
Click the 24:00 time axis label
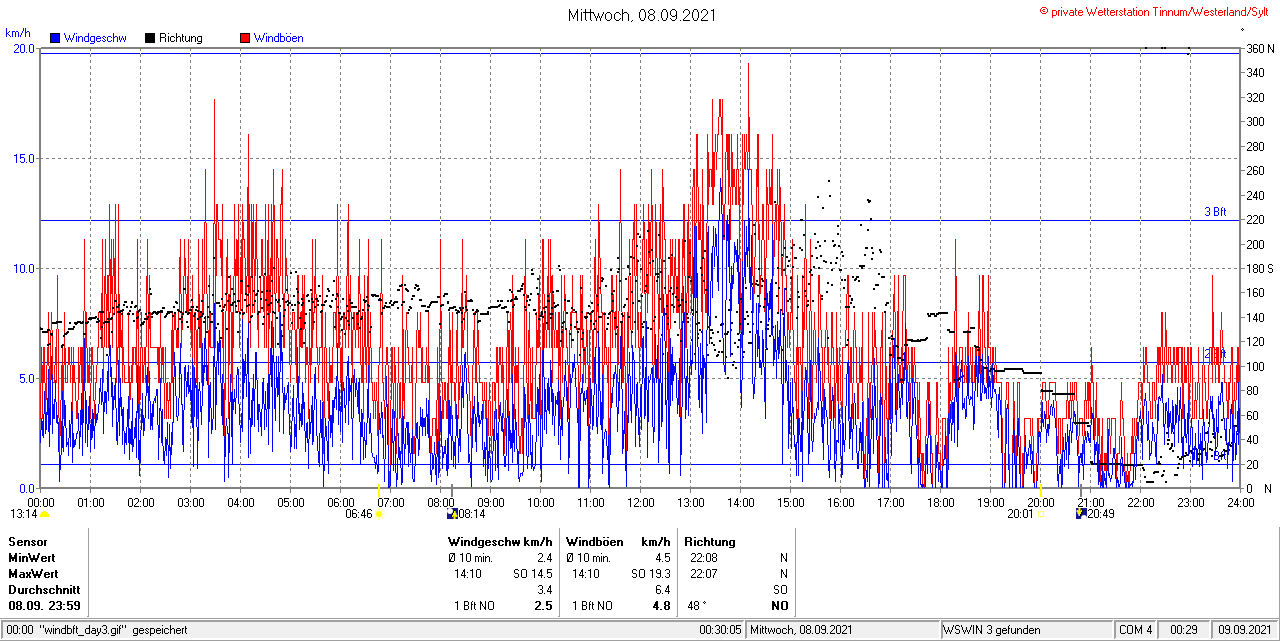(1241, 502)
